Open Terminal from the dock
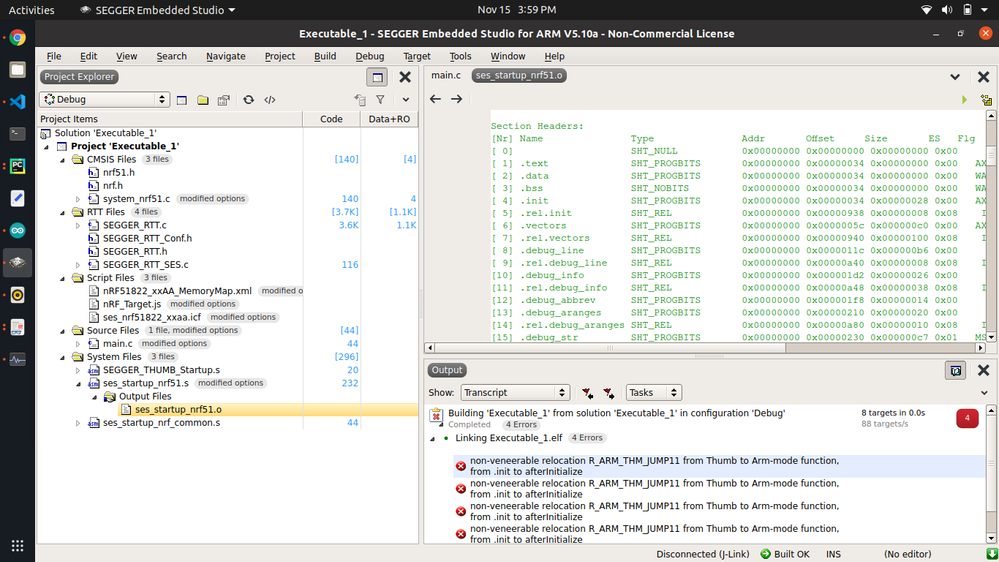 [17, 134]
